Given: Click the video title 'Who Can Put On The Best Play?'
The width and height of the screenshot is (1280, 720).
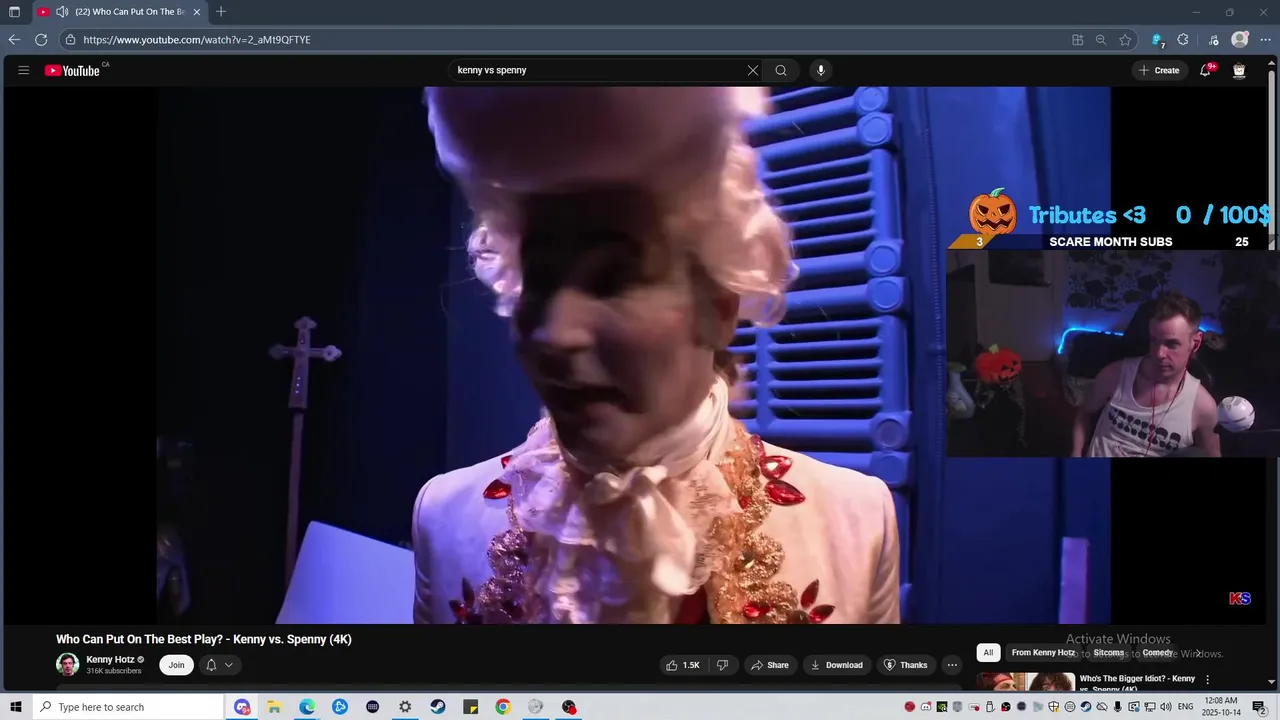Looking at the screenshot, I should (204, 639).
